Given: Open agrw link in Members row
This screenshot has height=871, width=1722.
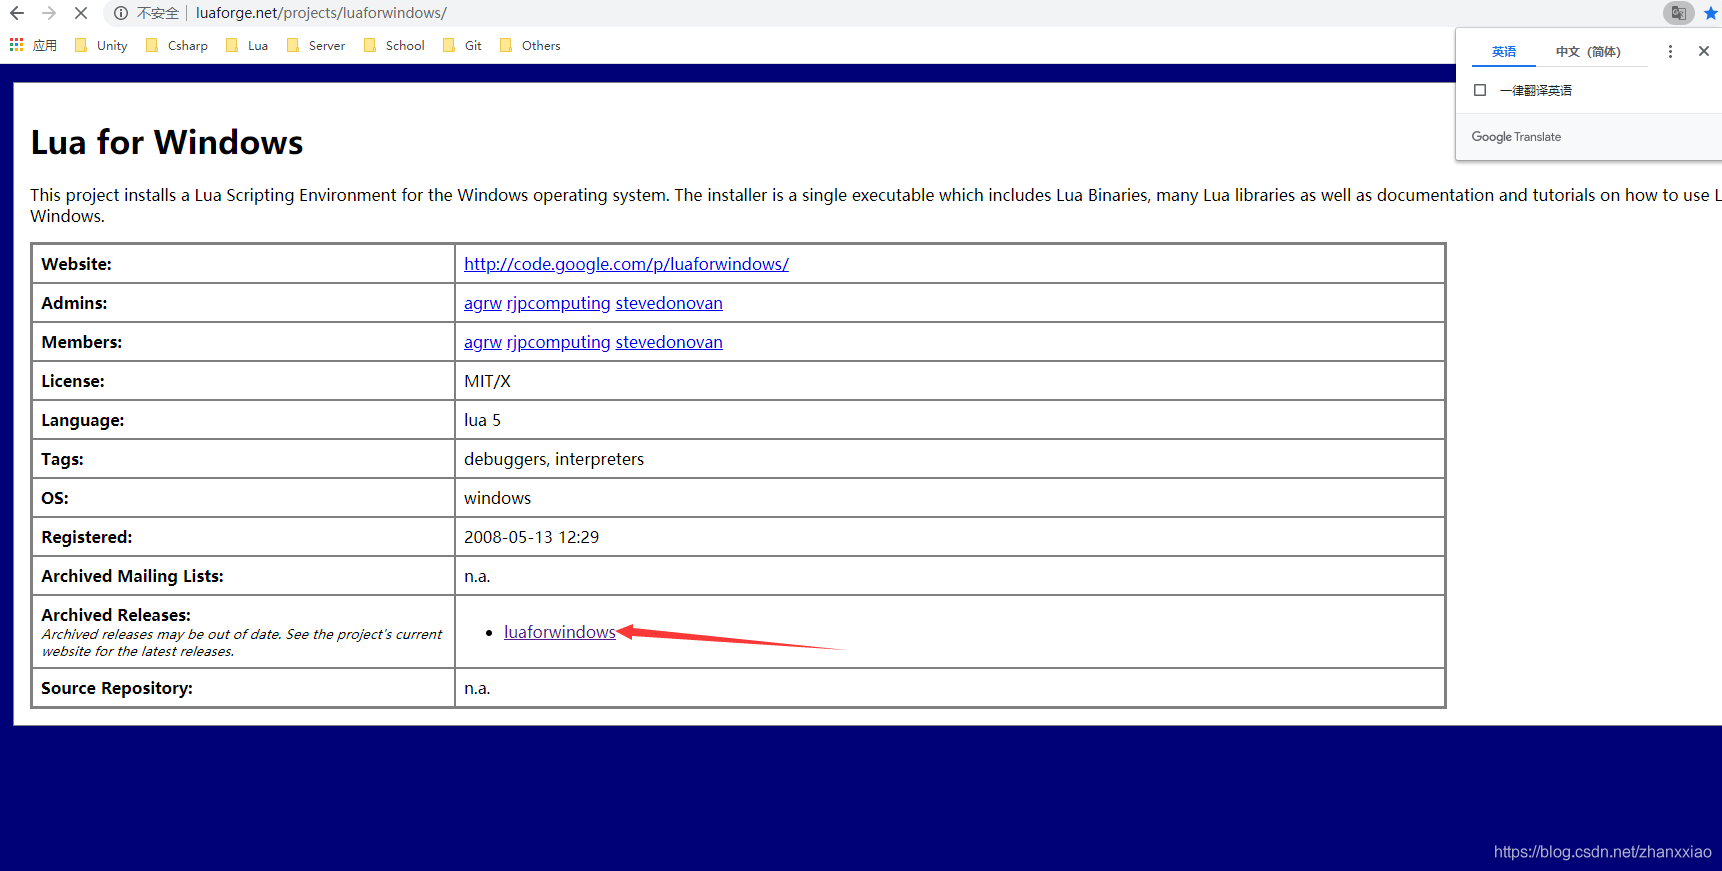Looking at the screenshot, I should coord(483,342).
